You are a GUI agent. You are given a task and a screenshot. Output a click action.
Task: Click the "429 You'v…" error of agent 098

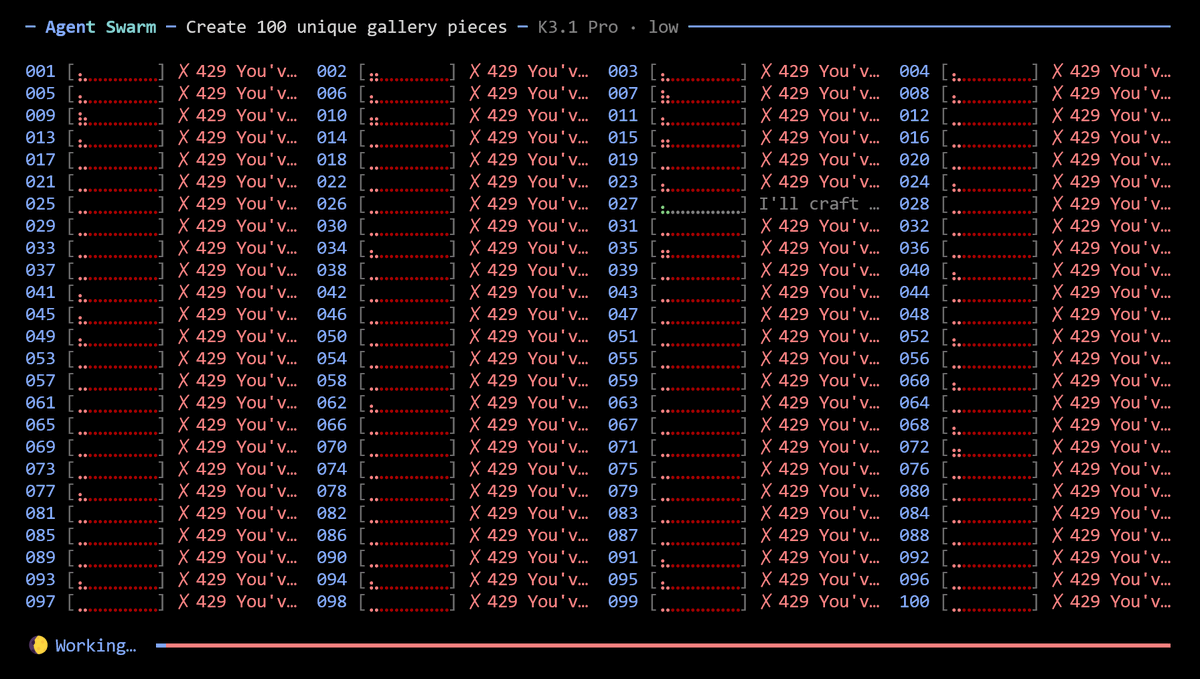(x=538, y=601)
